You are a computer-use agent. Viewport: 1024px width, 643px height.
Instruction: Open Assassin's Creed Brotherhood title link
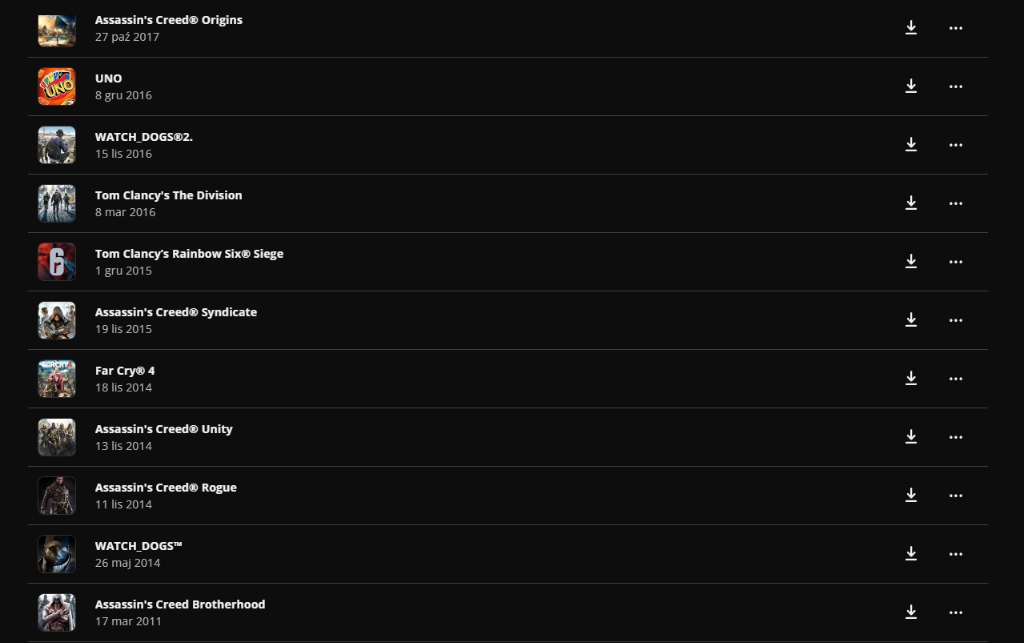pyautogui.click(x=180, y=604)
